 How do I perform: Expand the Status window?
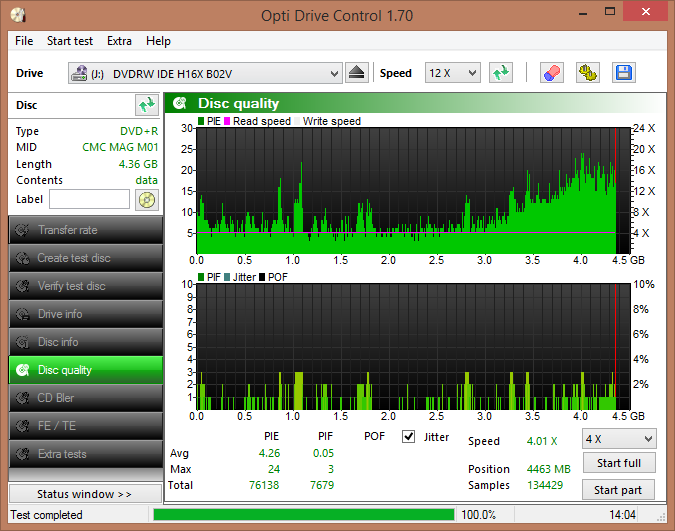tap(85, 494)
